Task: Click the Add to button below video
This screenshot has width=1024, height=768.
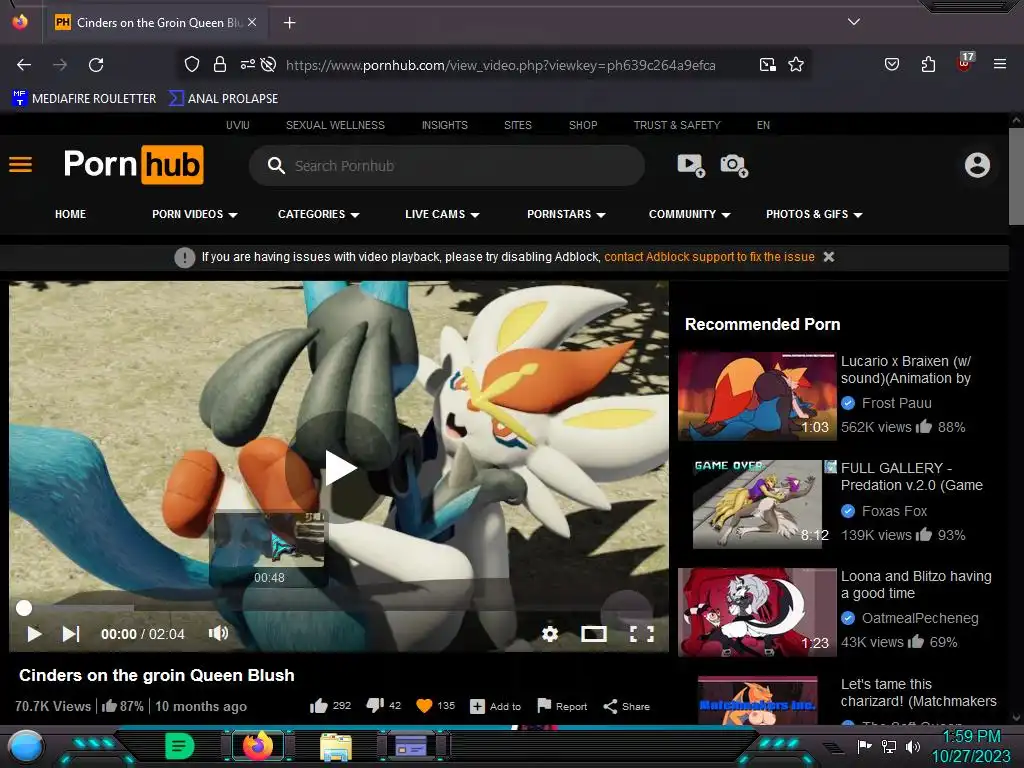Action: pos(496,706)
